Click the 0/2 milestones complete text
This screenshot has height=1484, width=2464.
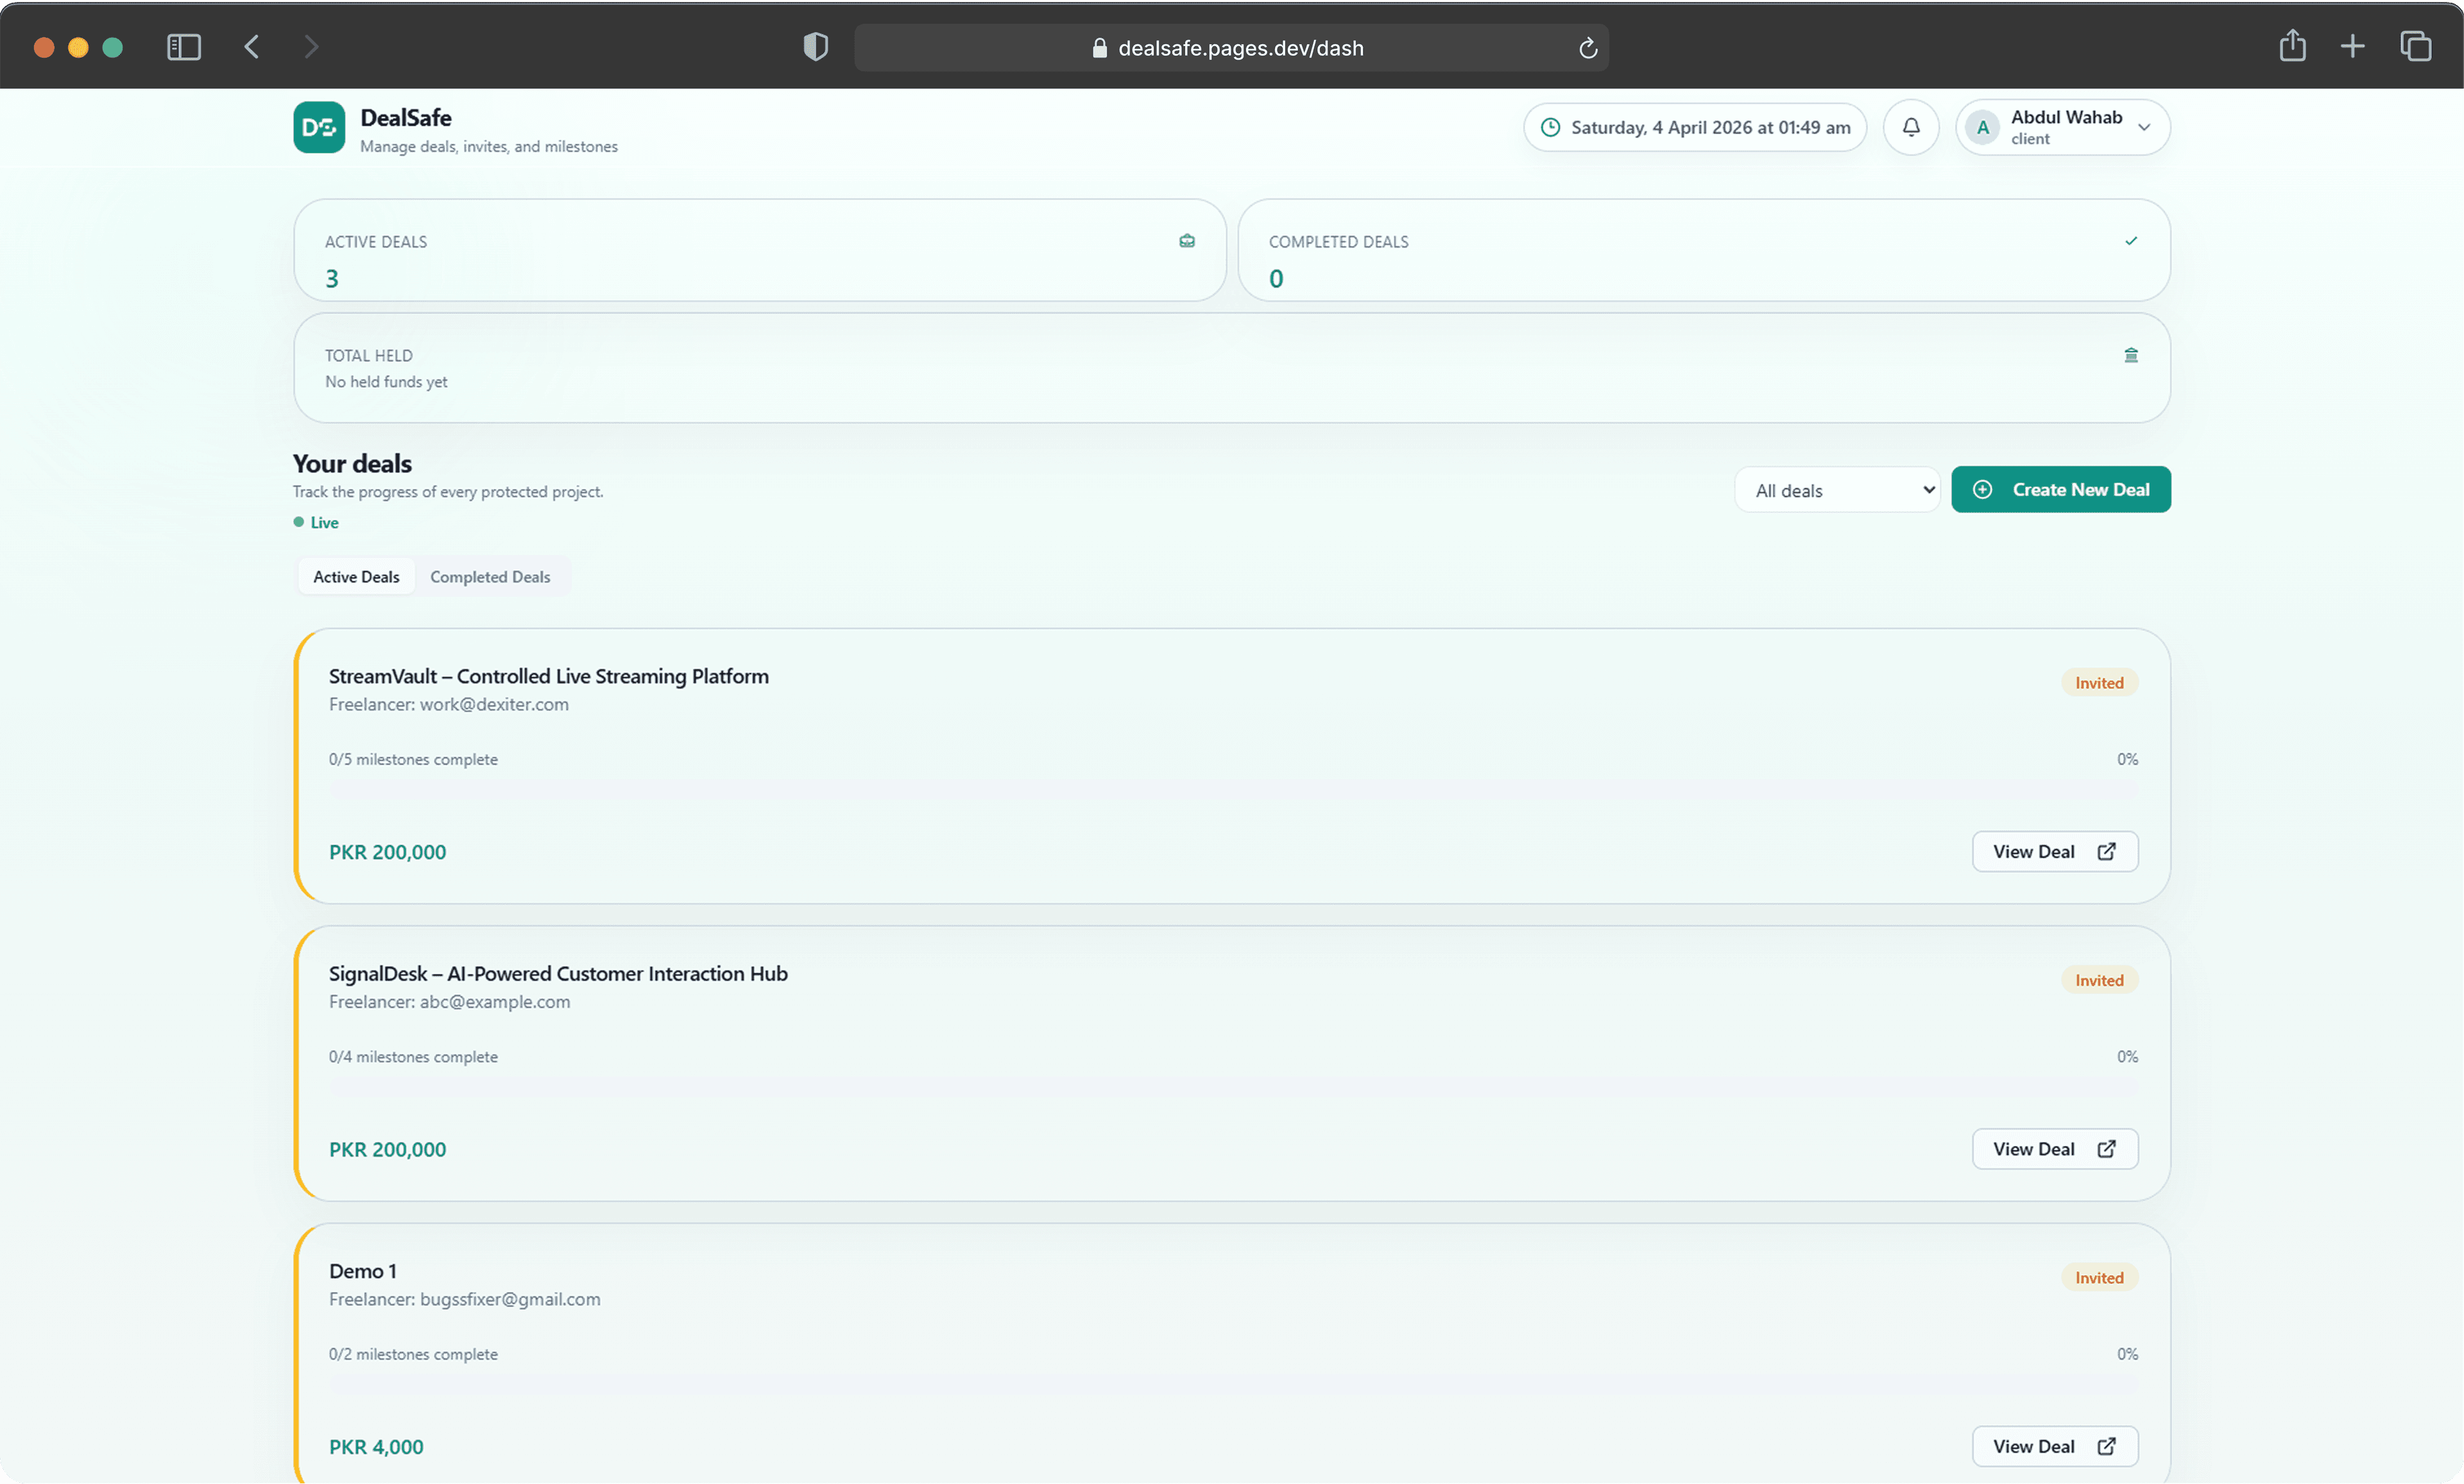tap(413, 1355)
